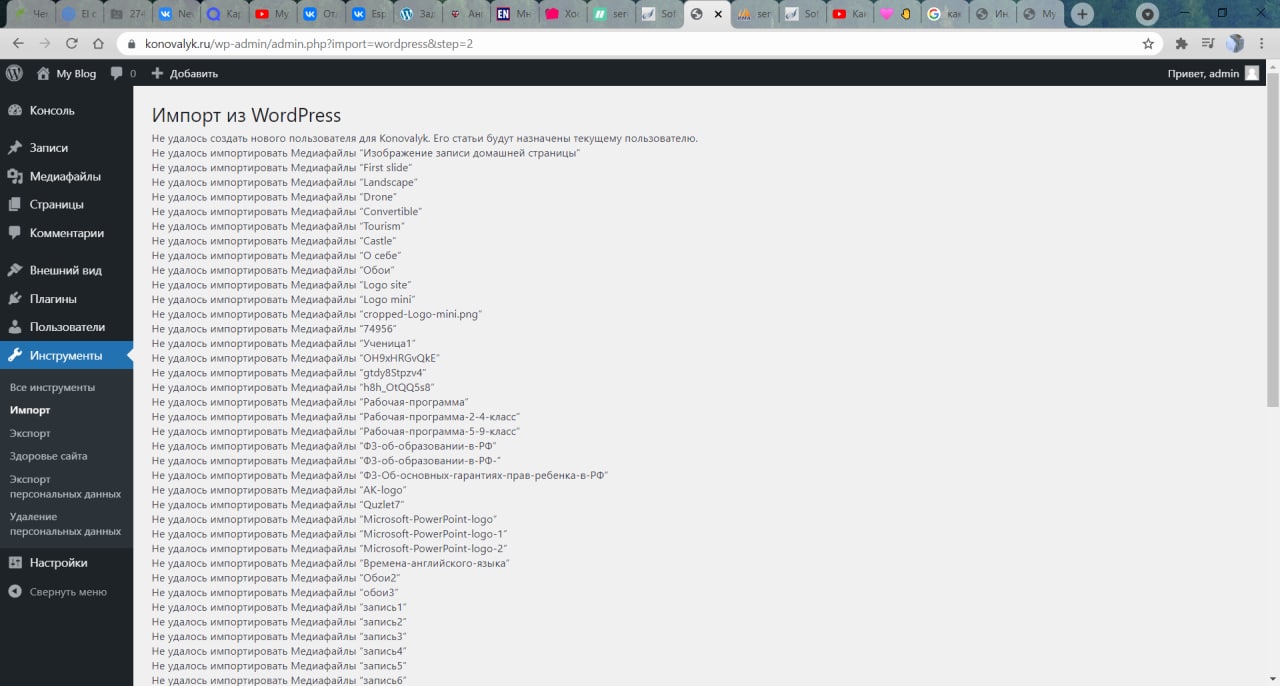Image resolution: width=1280 pixels, height=686 pixels.
Task: Switch to the WordPress 'Зад' tab
Action: (417, 14)
